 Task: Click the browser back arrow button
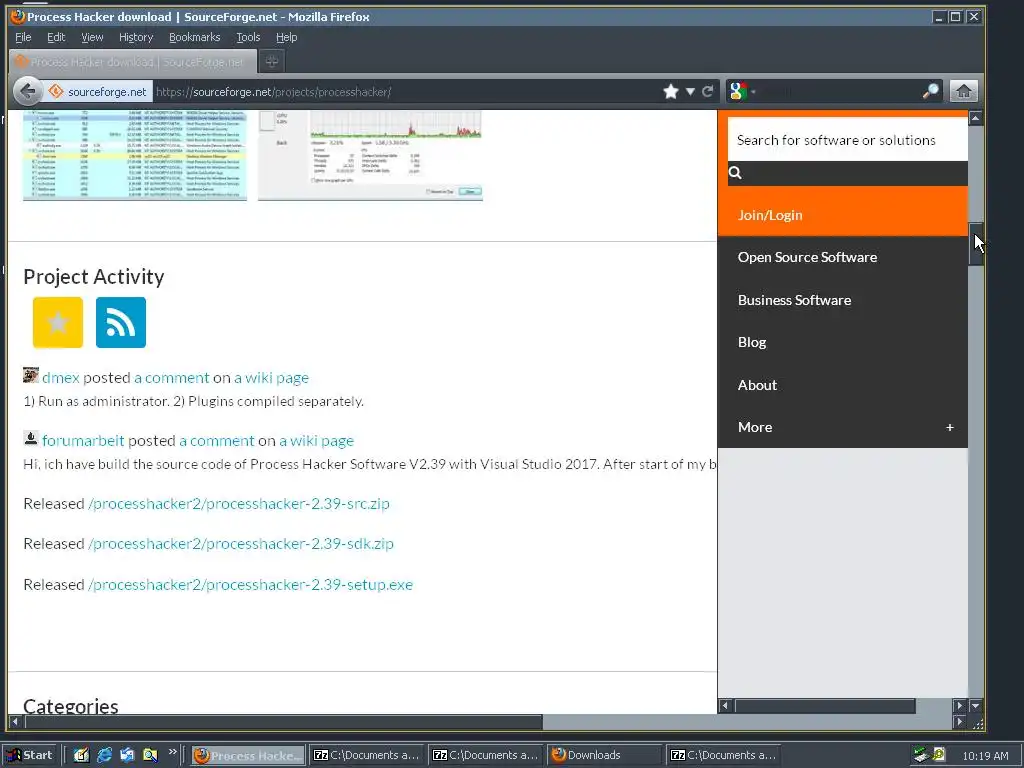[x=27, y=91]
